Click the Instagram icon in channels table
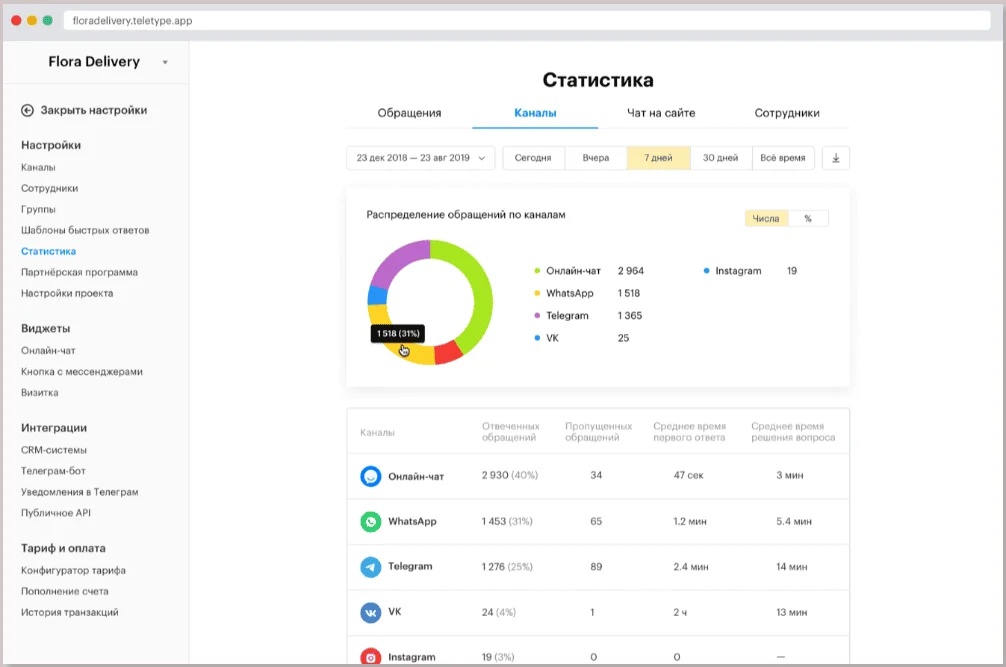This screenshot has width=1006, height=667. (371, 656)
